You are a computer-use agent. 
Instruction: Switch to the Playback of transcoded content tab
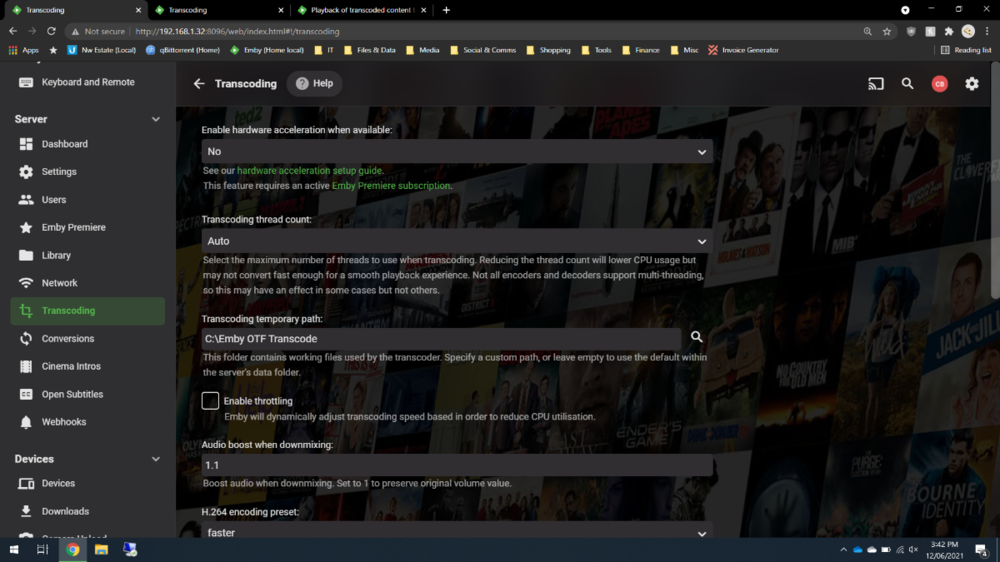362,10
